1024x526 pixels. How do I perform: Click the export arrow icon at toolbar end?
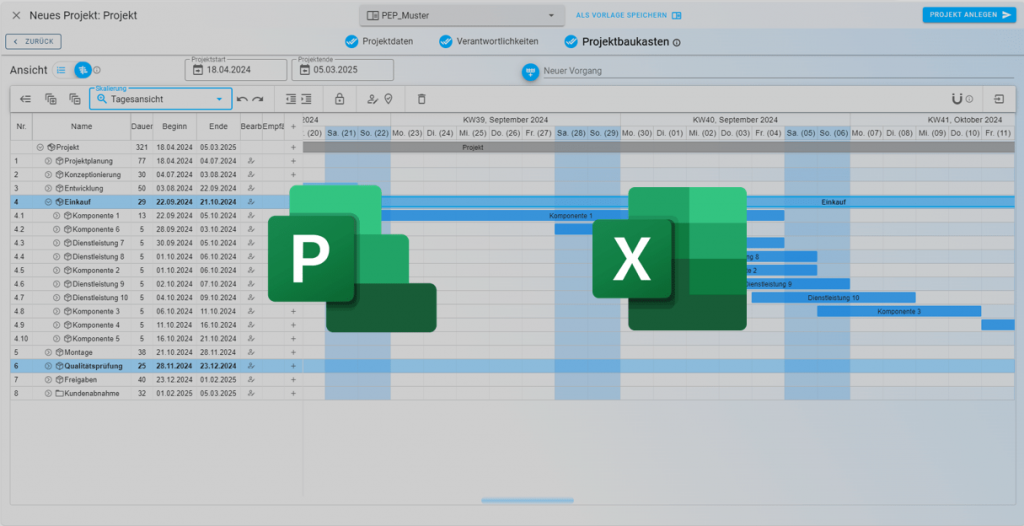coord(999,99)
